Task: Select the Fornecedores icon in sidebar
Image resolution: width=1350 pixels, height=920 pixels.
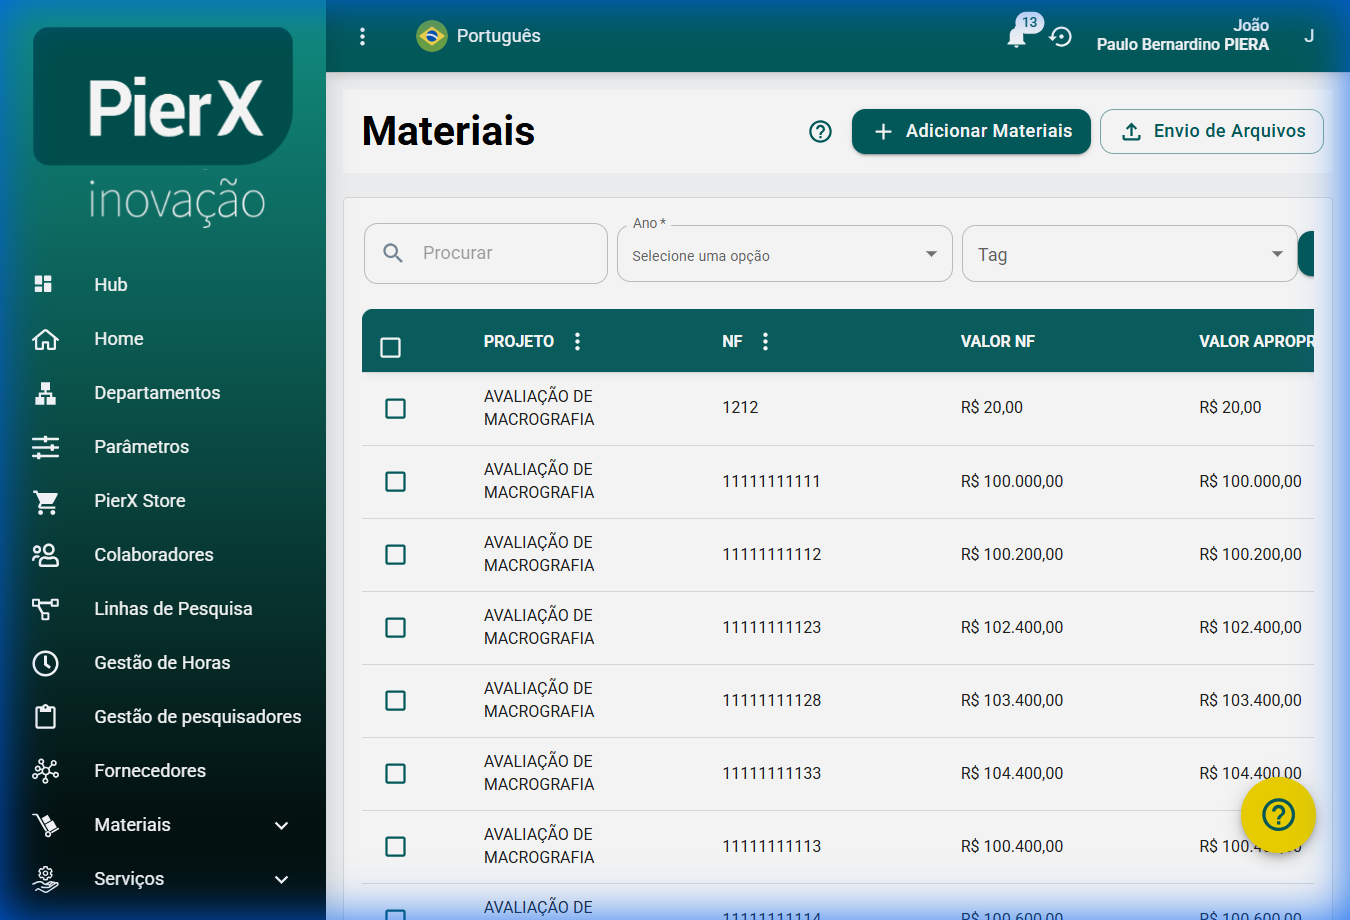Action: pyautogui.click(x=45, y=770)
